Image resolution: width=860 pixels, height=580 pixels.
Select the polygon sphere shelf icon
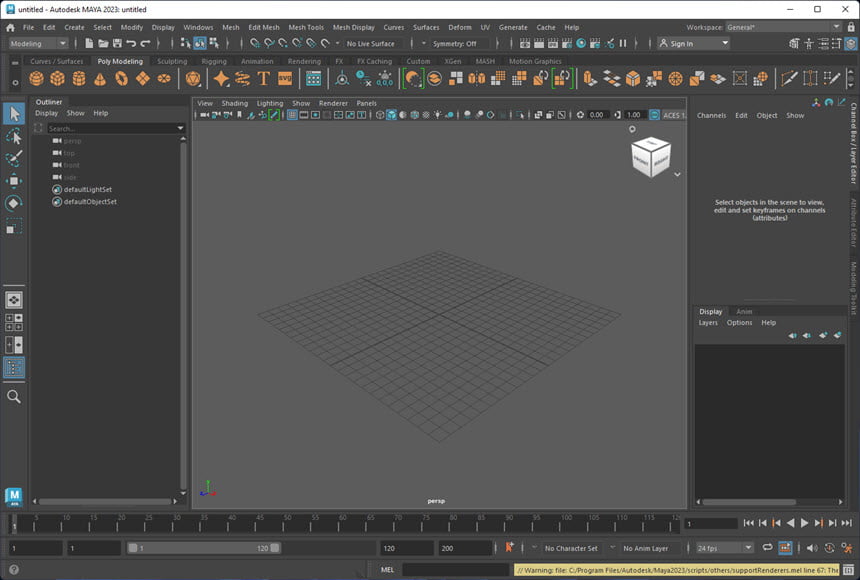36,79
